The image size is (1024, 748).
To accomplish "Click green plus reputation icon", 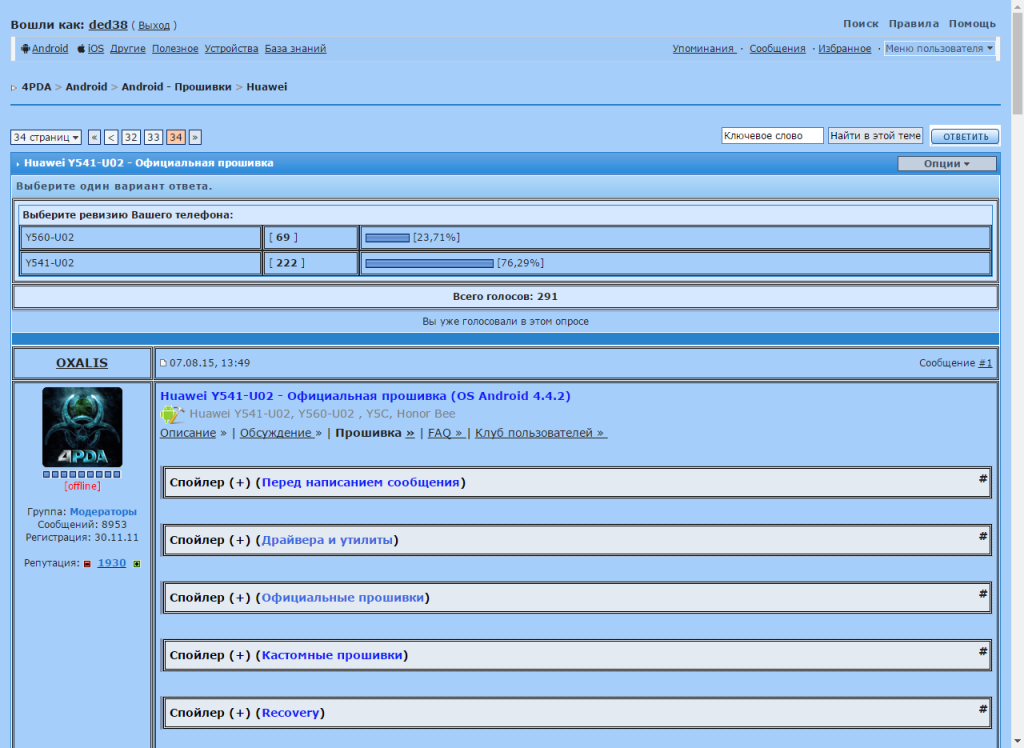I will click(x=136, y=564).
